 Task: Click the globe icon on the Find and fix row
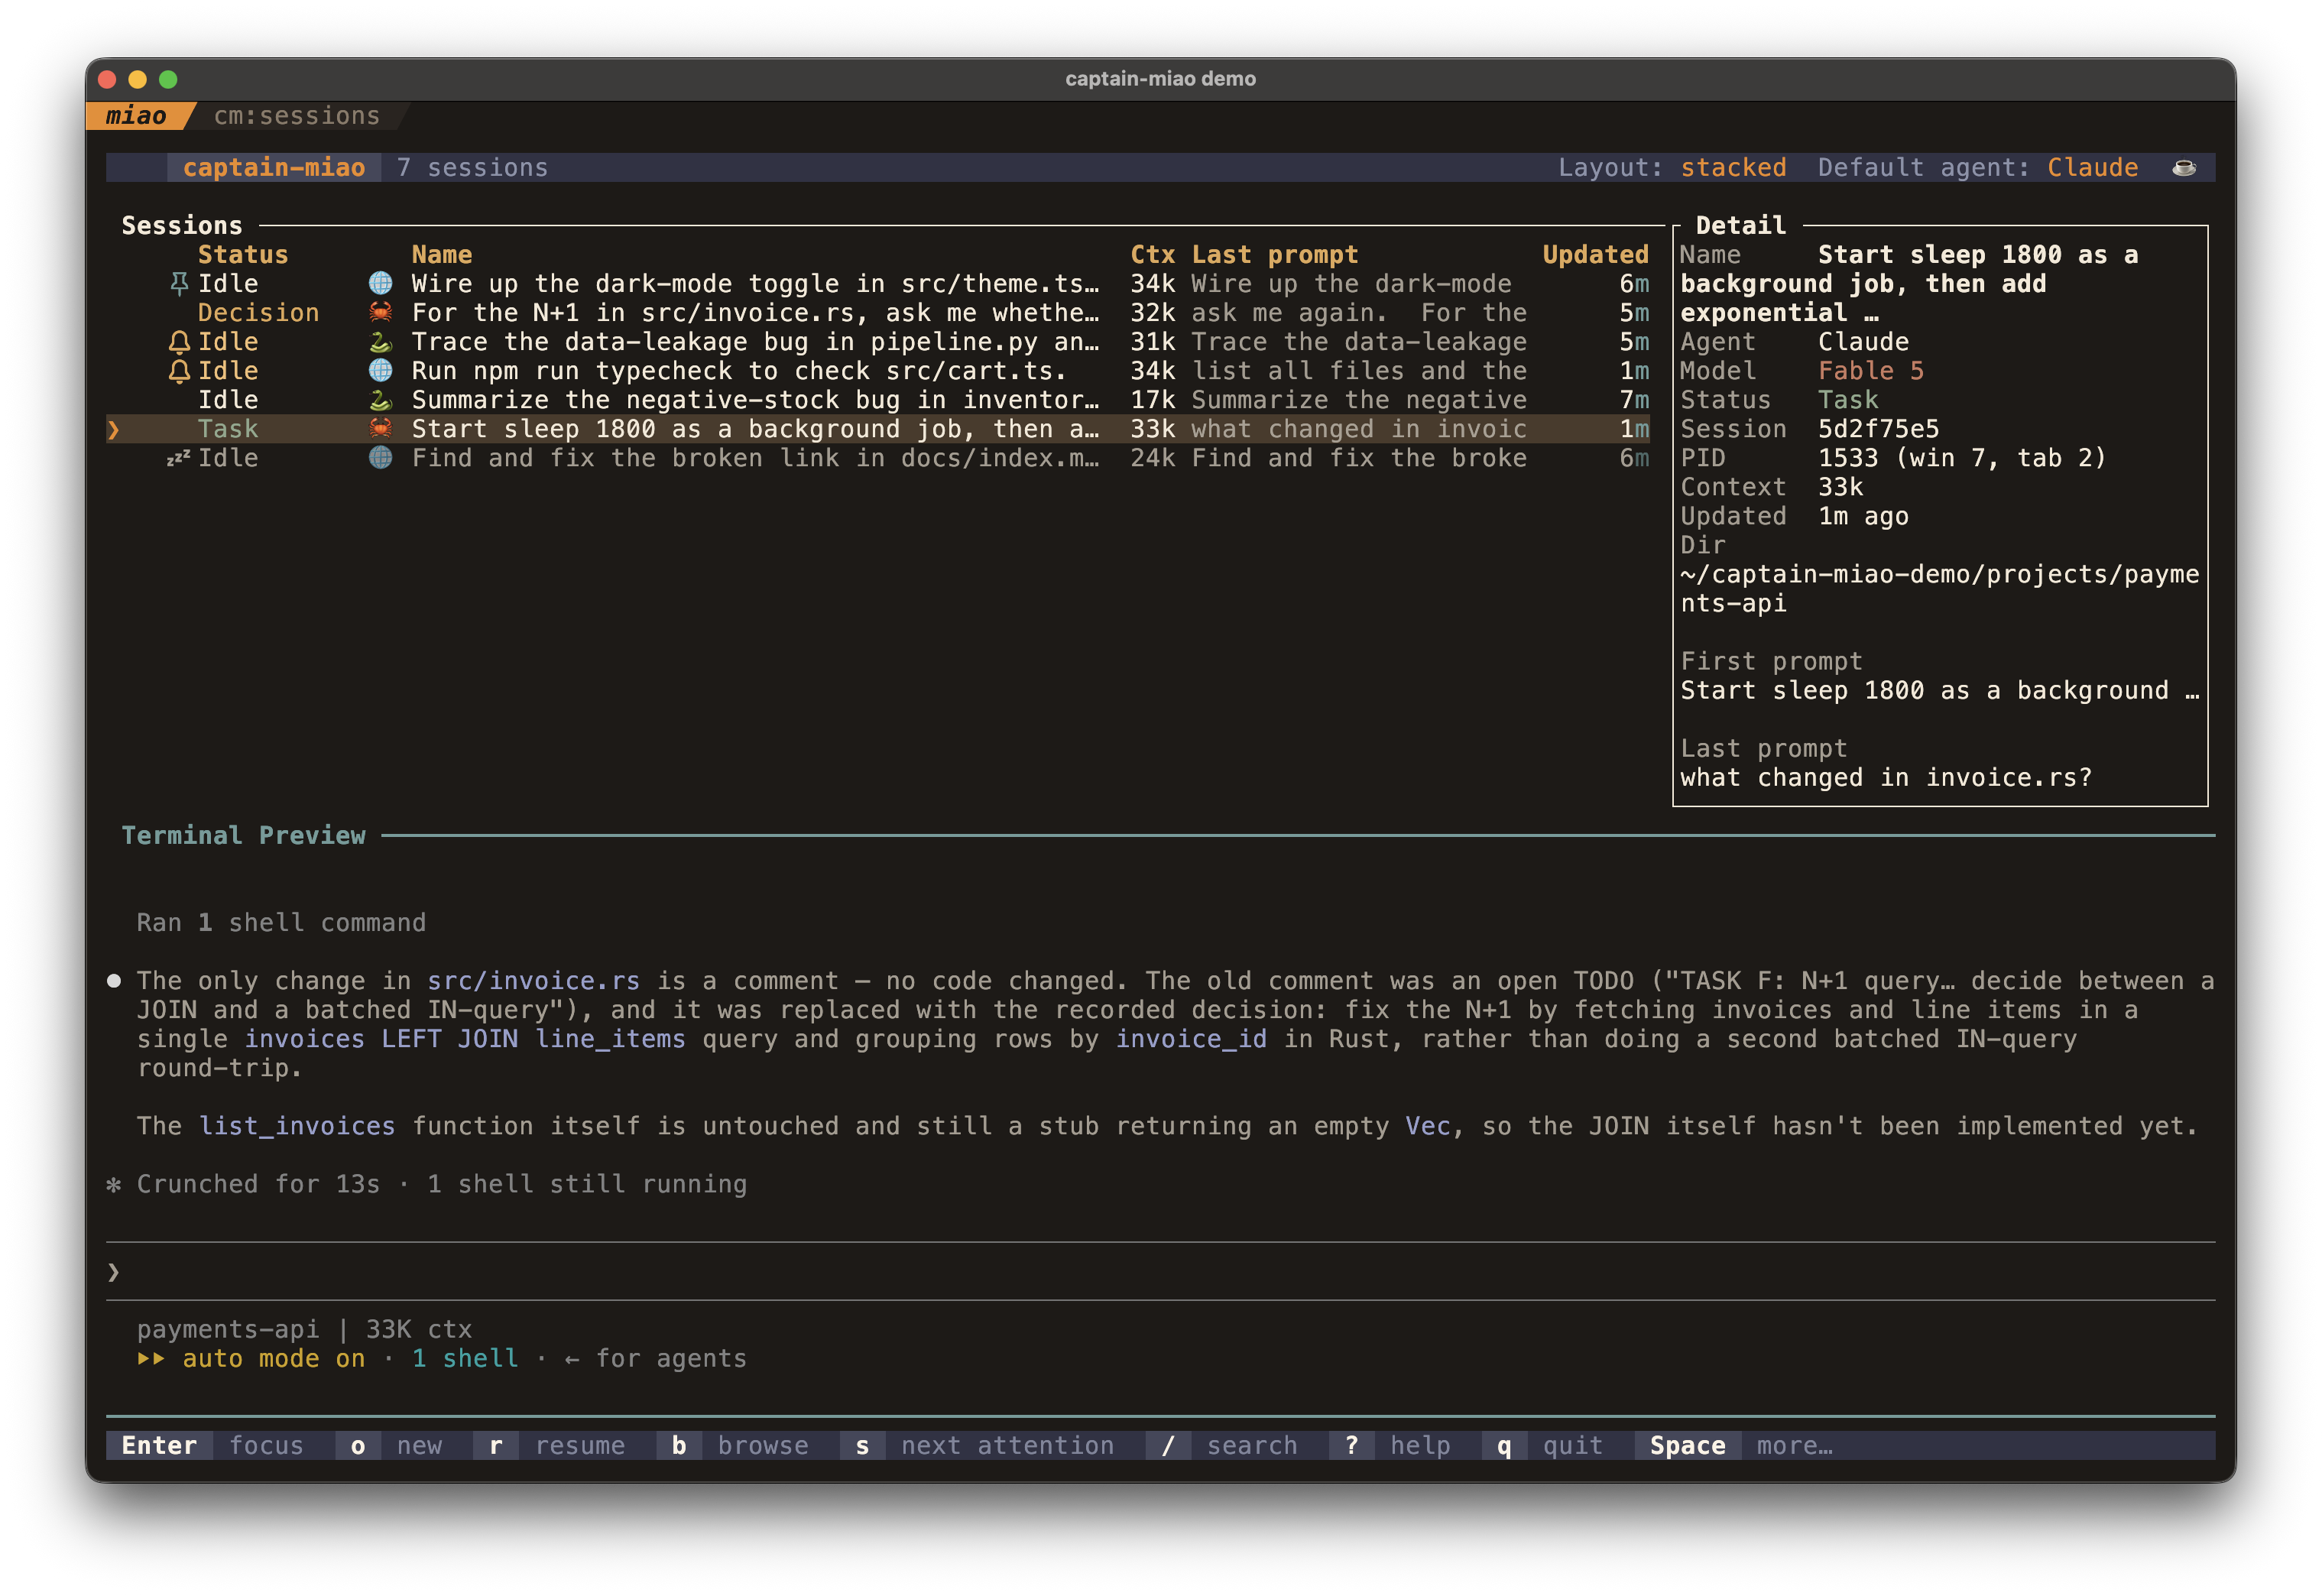coord(380,458)
